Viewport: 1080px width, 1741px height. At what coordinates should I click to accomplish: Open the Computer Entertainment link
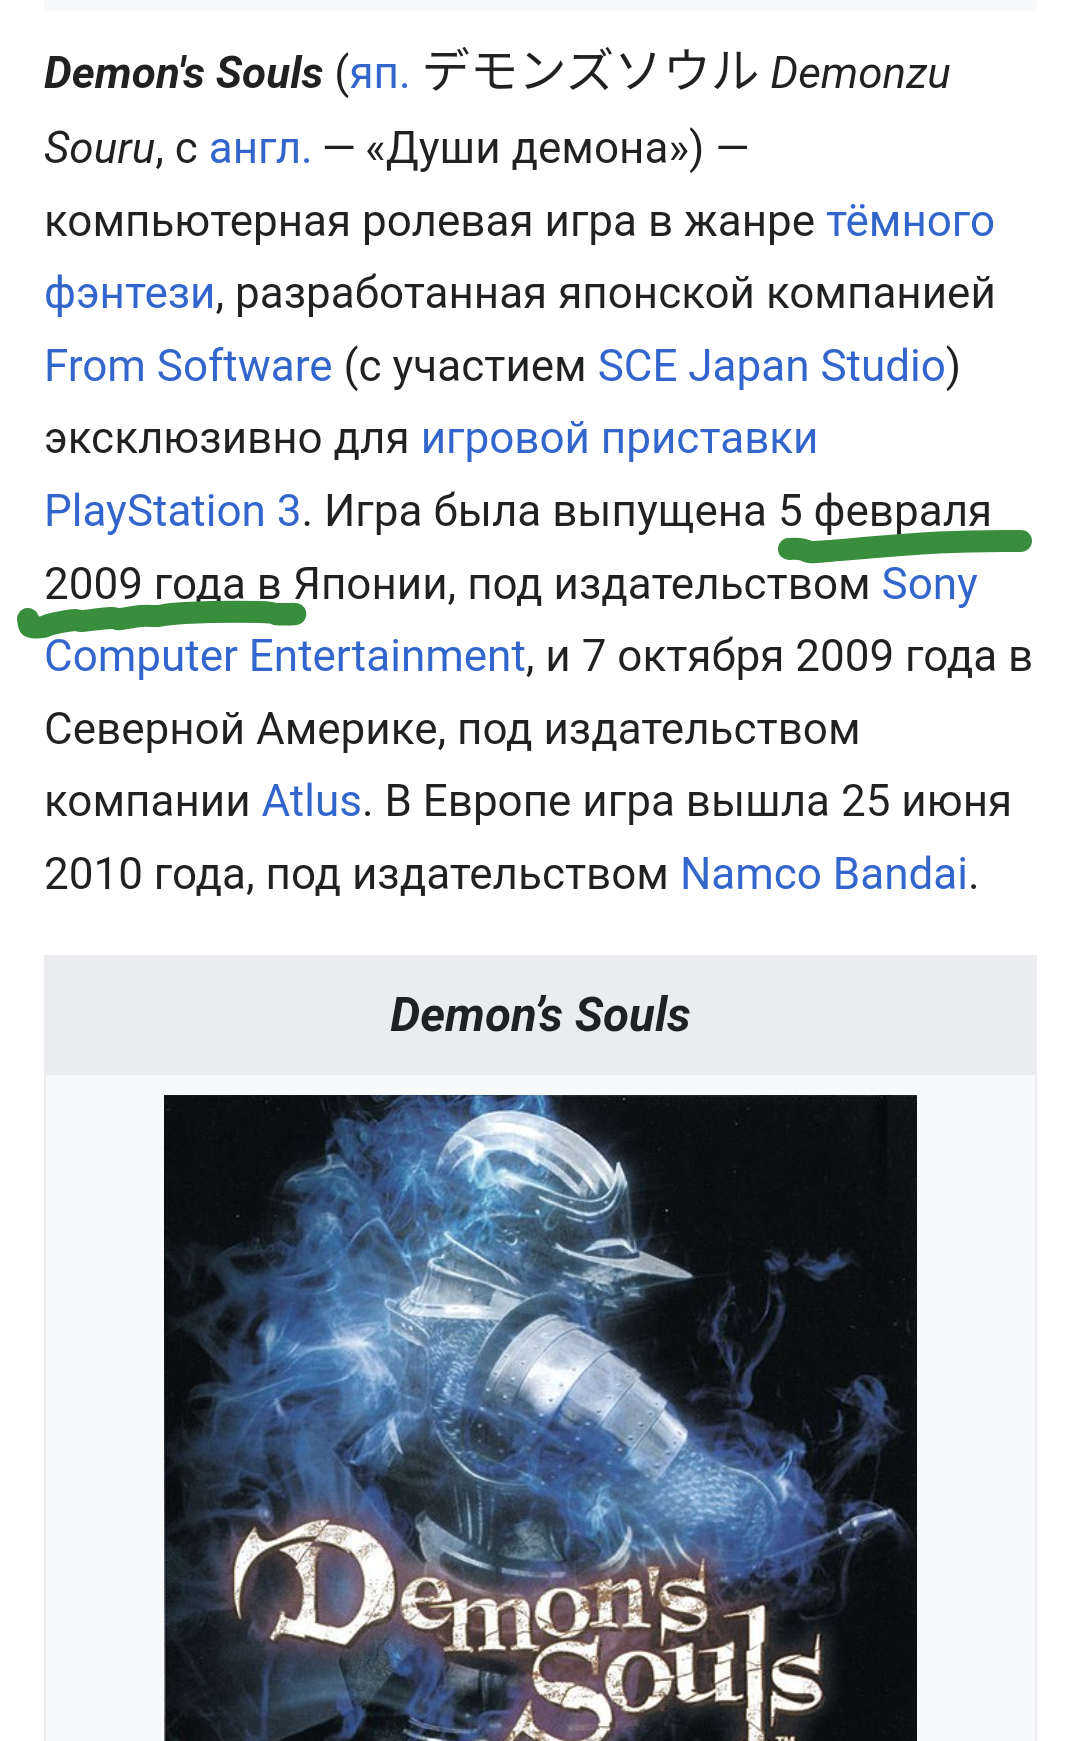pos(285,656)
